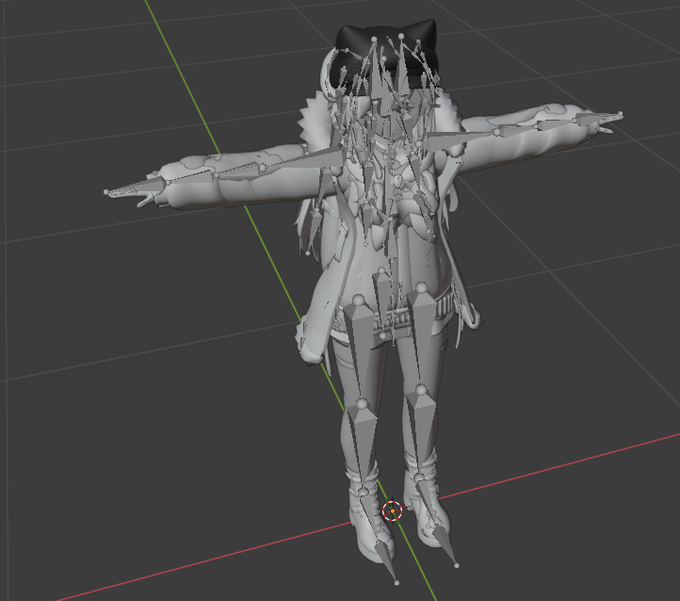Viewport: 680px width, 601px height.
Task: Click the 3D cursor at the origin
Action: [x=392, y=511]
